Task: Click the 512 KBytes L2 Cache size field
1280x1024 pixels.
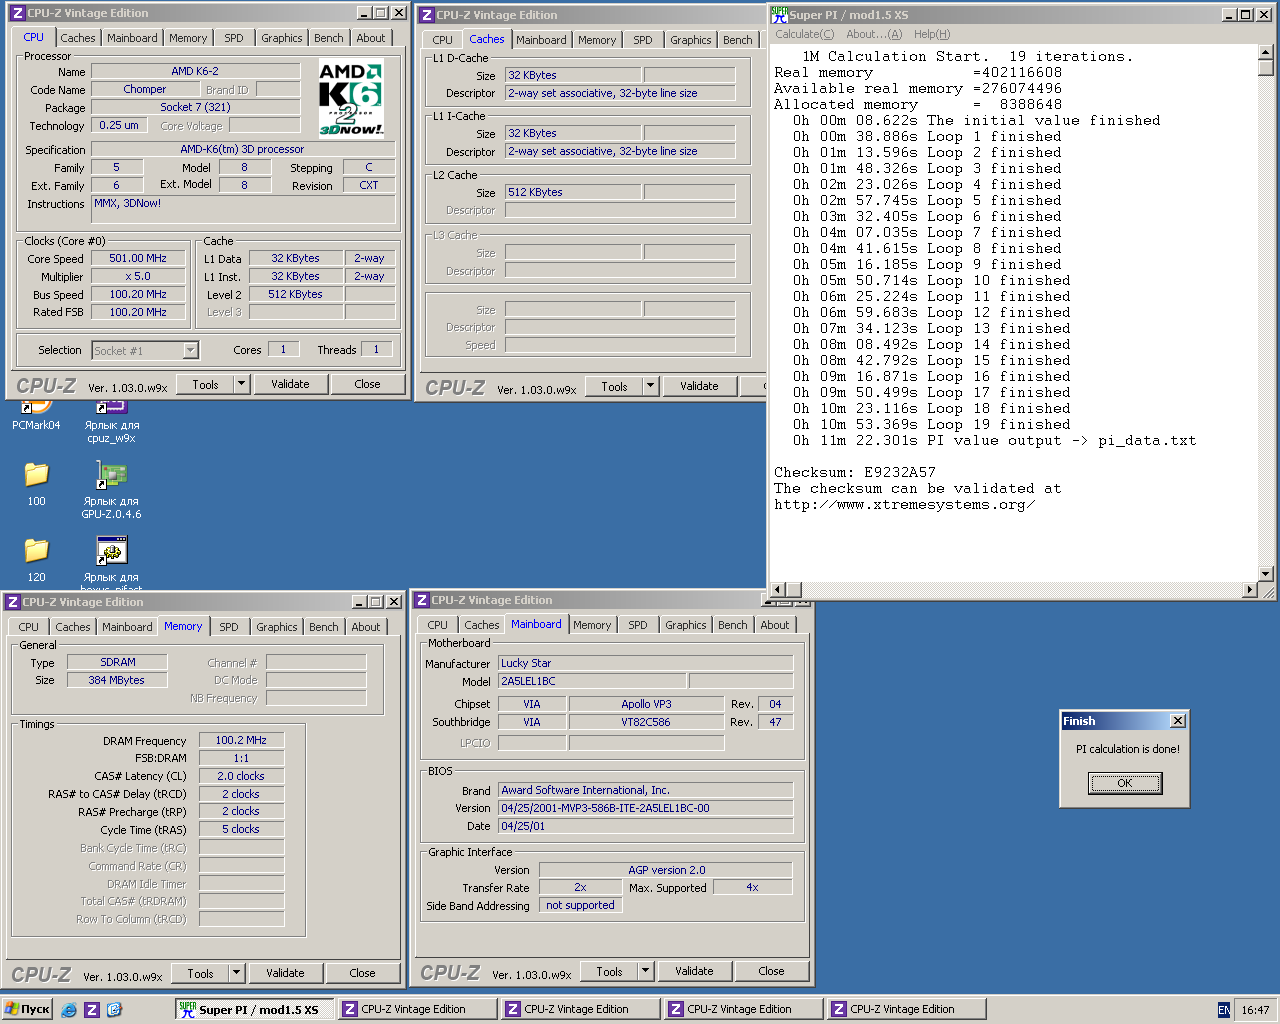Action: [572, 192]
